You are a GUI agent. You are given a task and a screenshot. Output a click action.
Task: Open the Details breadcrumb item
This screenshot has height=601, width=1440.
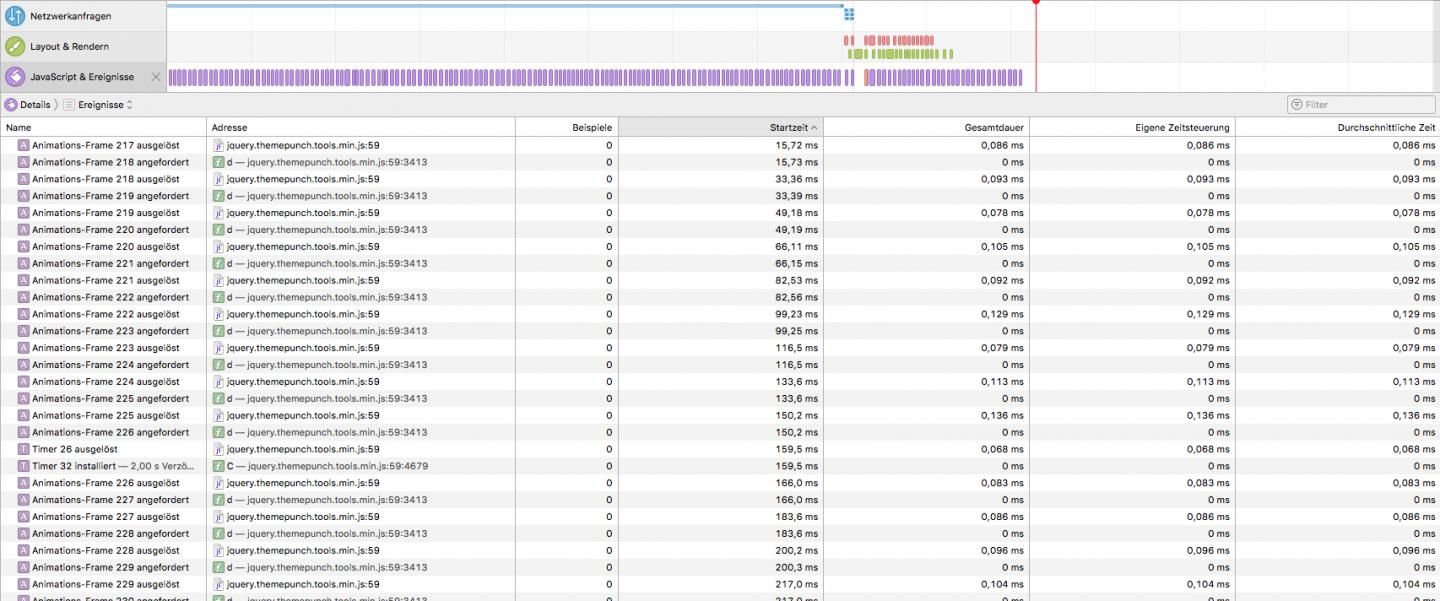click(x=35, y=105)
